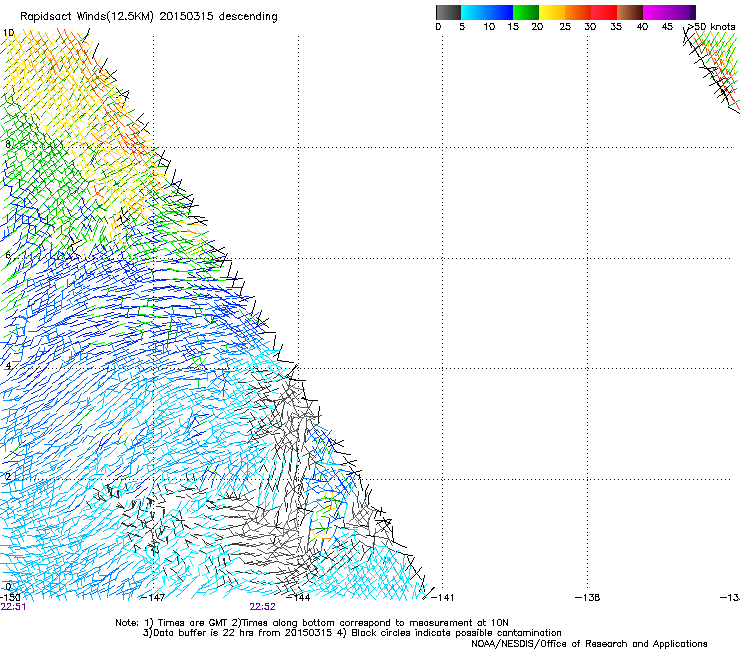
Task: Click the '30' knot label under the color bar
Action: click(x=590, y=27)
